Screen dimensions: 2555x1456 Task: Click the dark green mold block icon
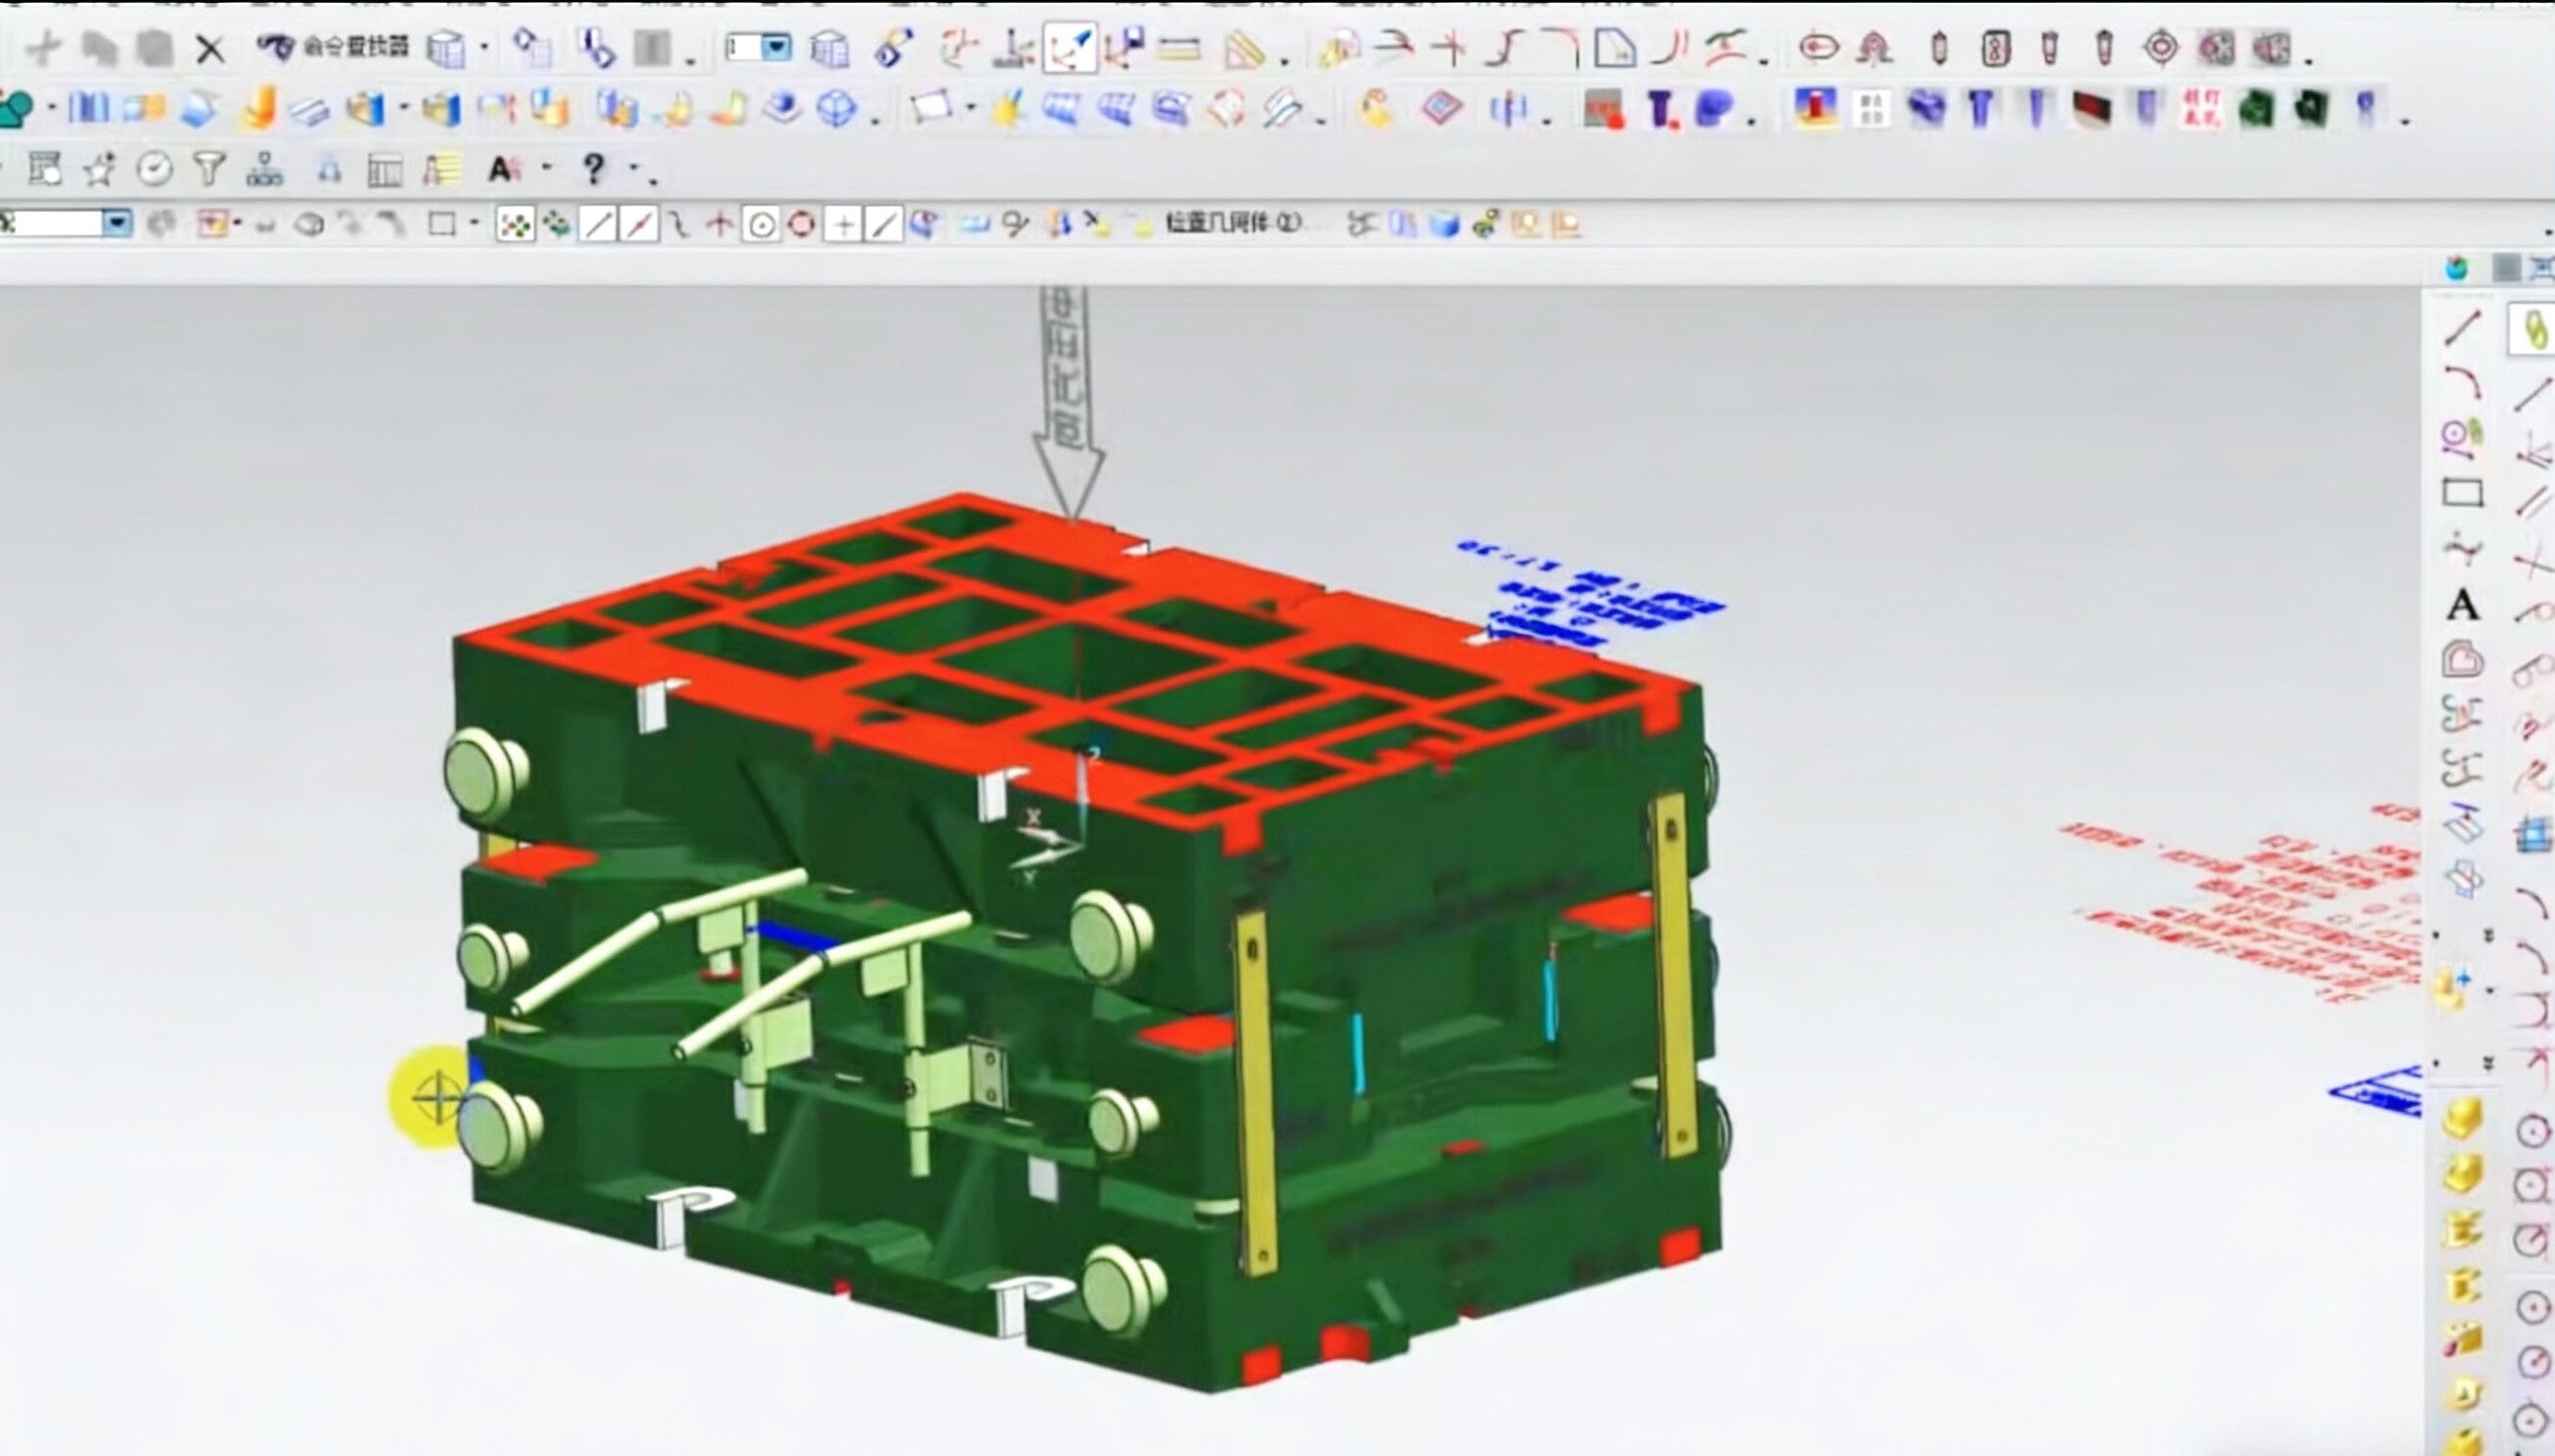pos(2257,108)
